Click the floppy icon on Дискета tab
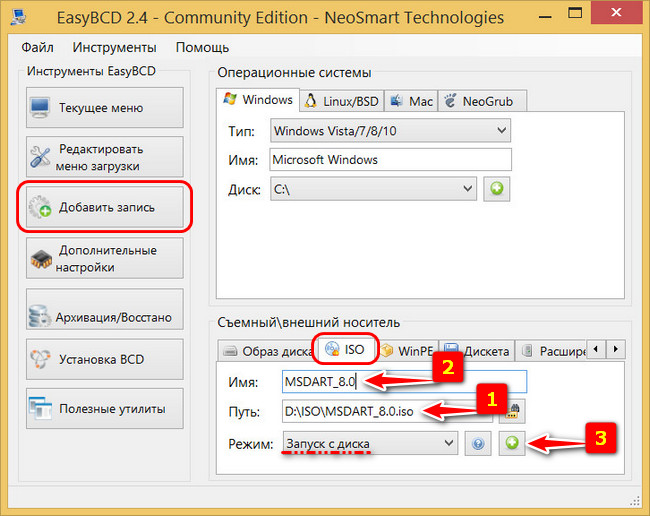Viewport: 650px width, 516px height. pyautogui.click(x=451, y=350)
